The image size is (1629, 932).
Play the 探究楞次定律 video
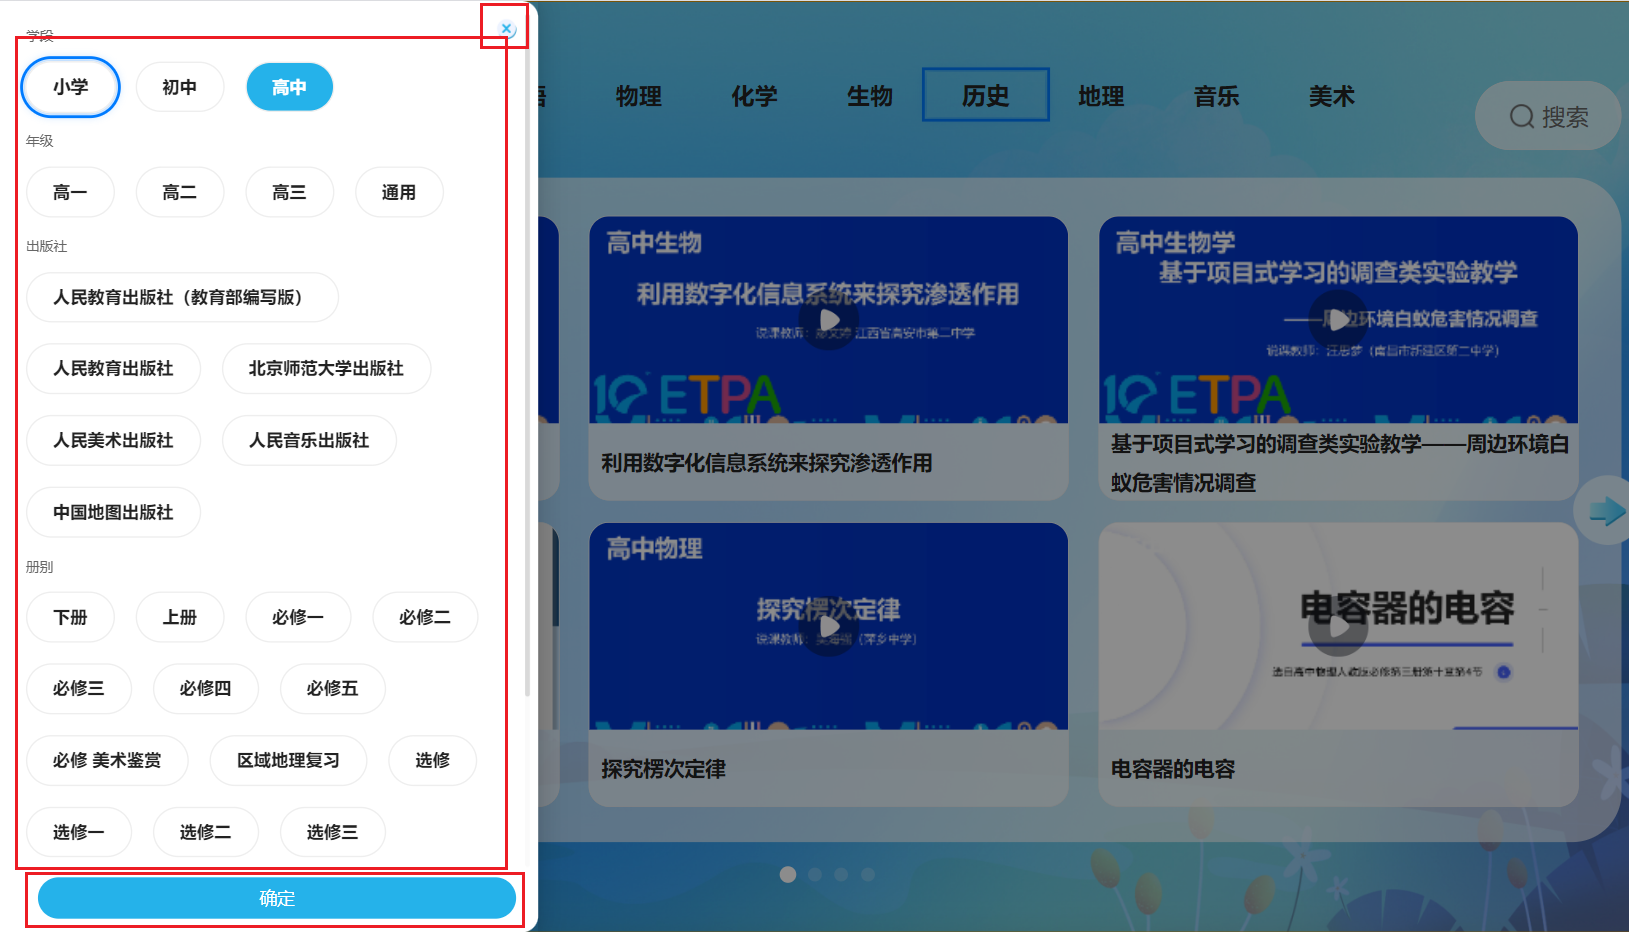[829, 626]
